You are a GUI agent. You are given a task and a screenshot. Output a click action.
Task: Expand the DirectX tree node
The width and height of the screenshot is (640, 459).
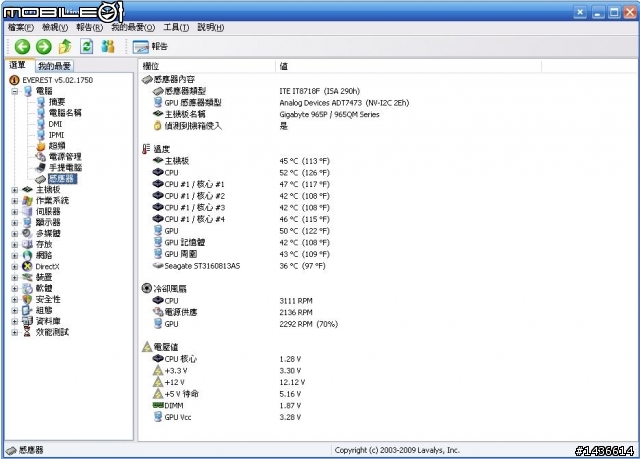pos(15,267)
